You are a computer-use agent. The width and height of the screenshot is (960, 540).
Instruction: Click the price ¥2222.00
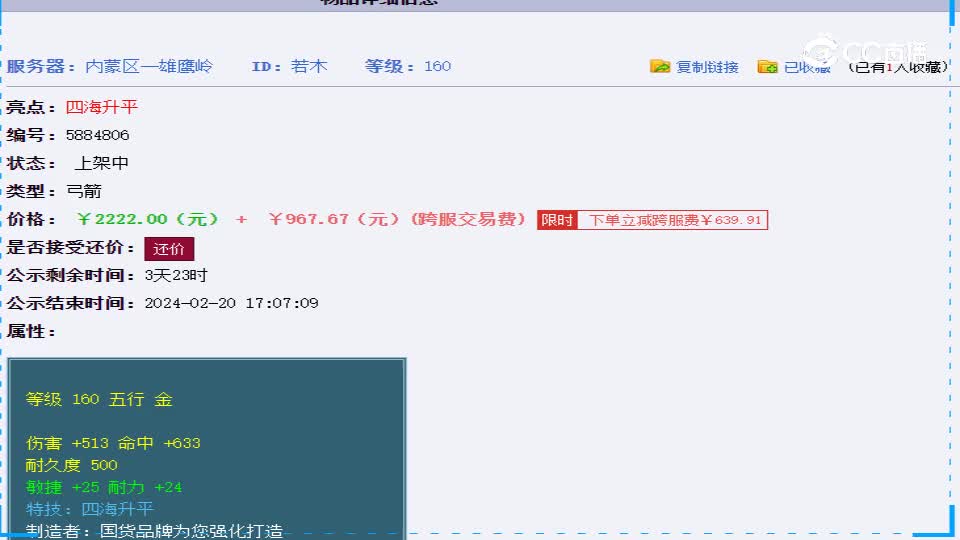[x=148, y=219]
